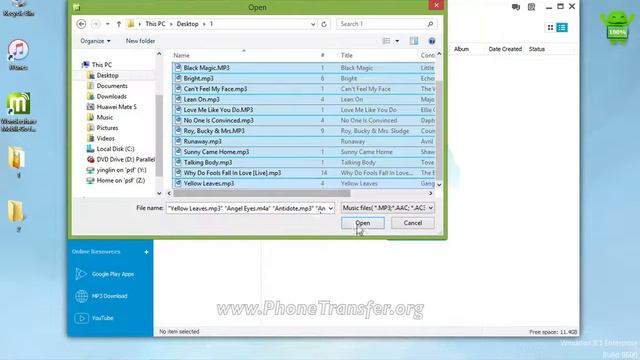Change view with the view icon

pyautogui.click(x=386, y=41)
